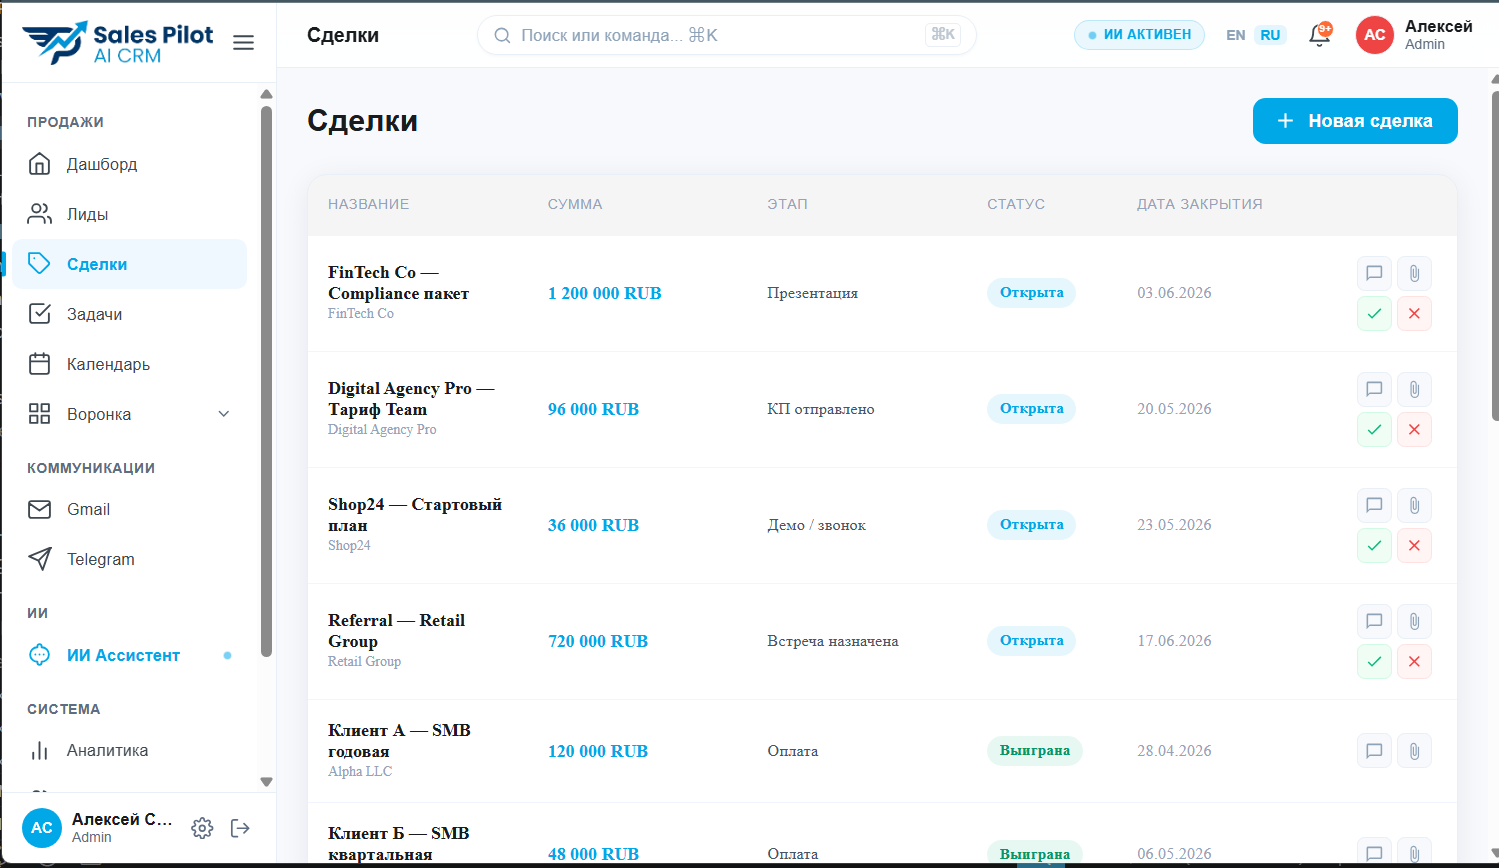Create new deal with Новая сделка

click(x=1355, y=121)
